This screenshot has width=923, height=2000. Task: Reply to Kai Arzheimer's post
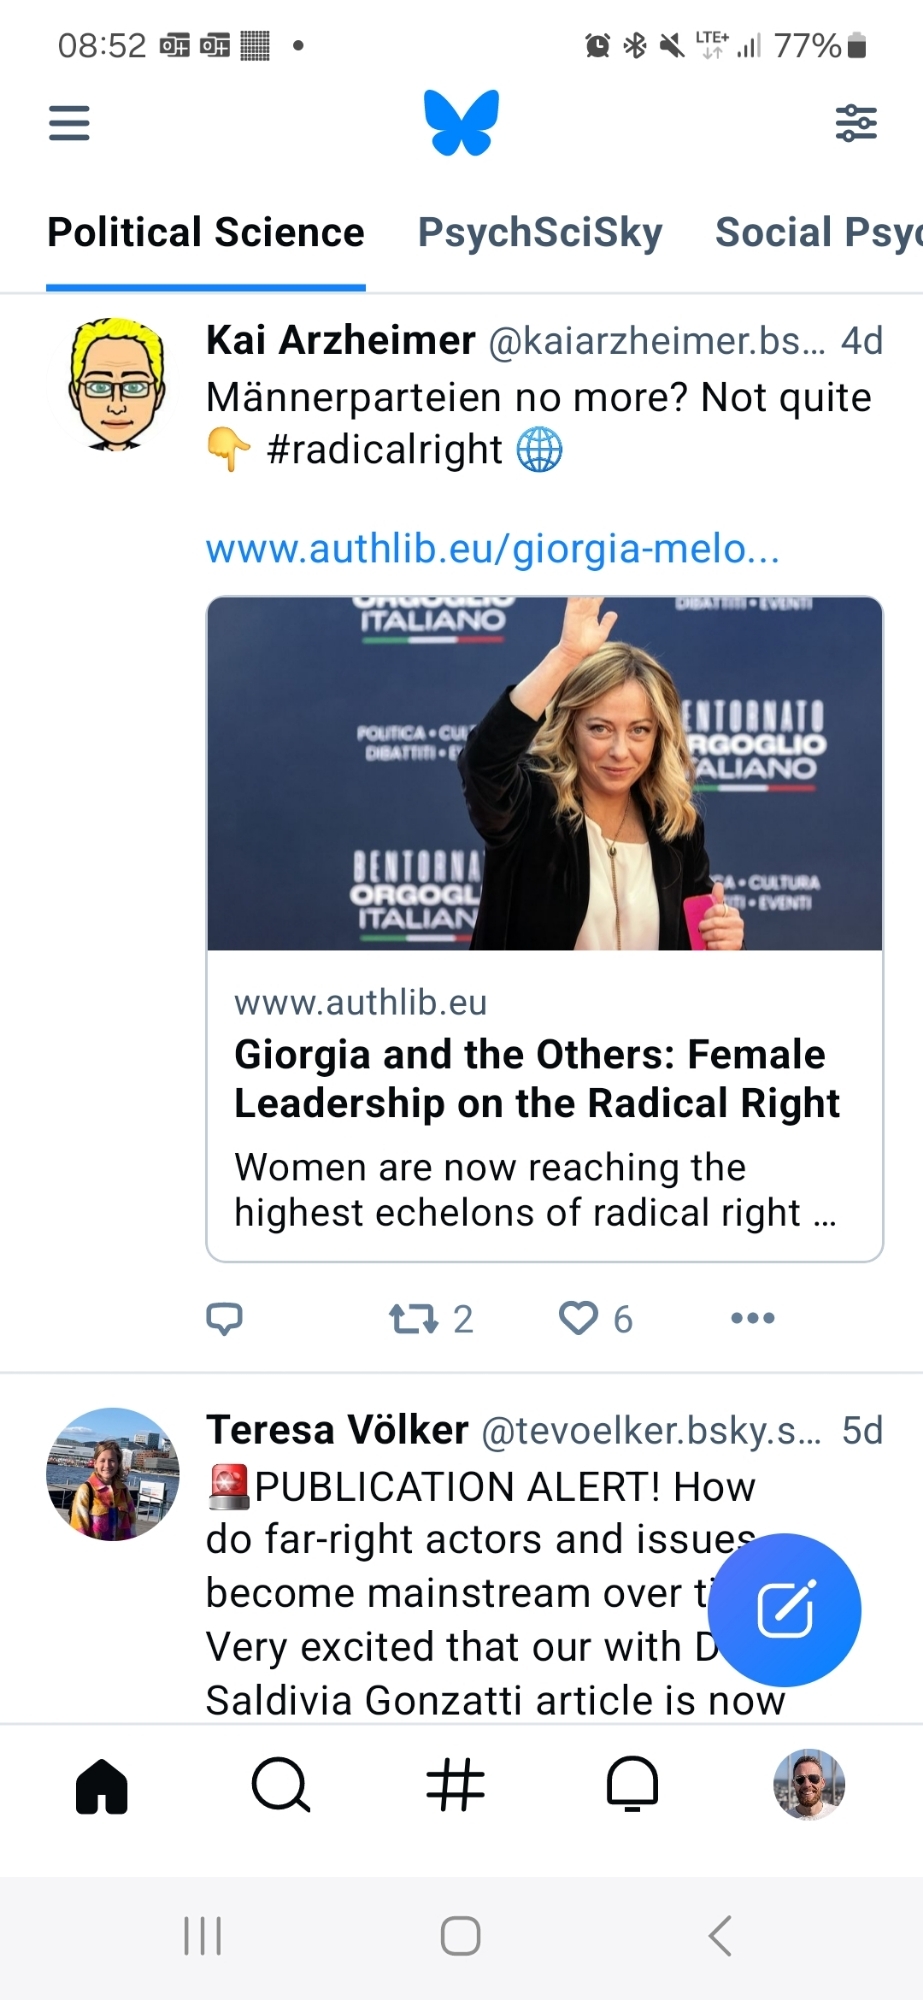[x=224, y=1319]
